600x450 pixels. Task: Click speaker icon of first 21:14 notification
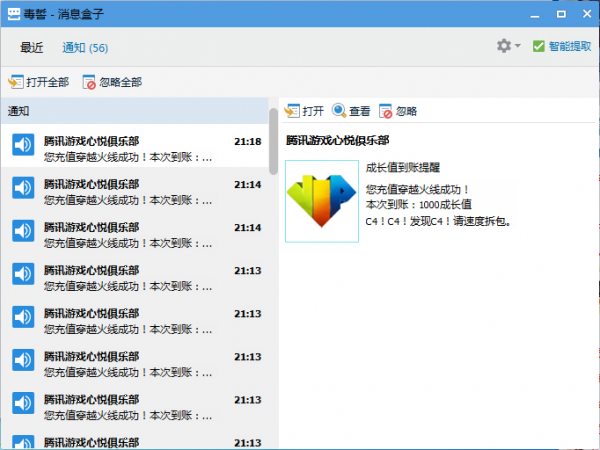pos(23,188)
